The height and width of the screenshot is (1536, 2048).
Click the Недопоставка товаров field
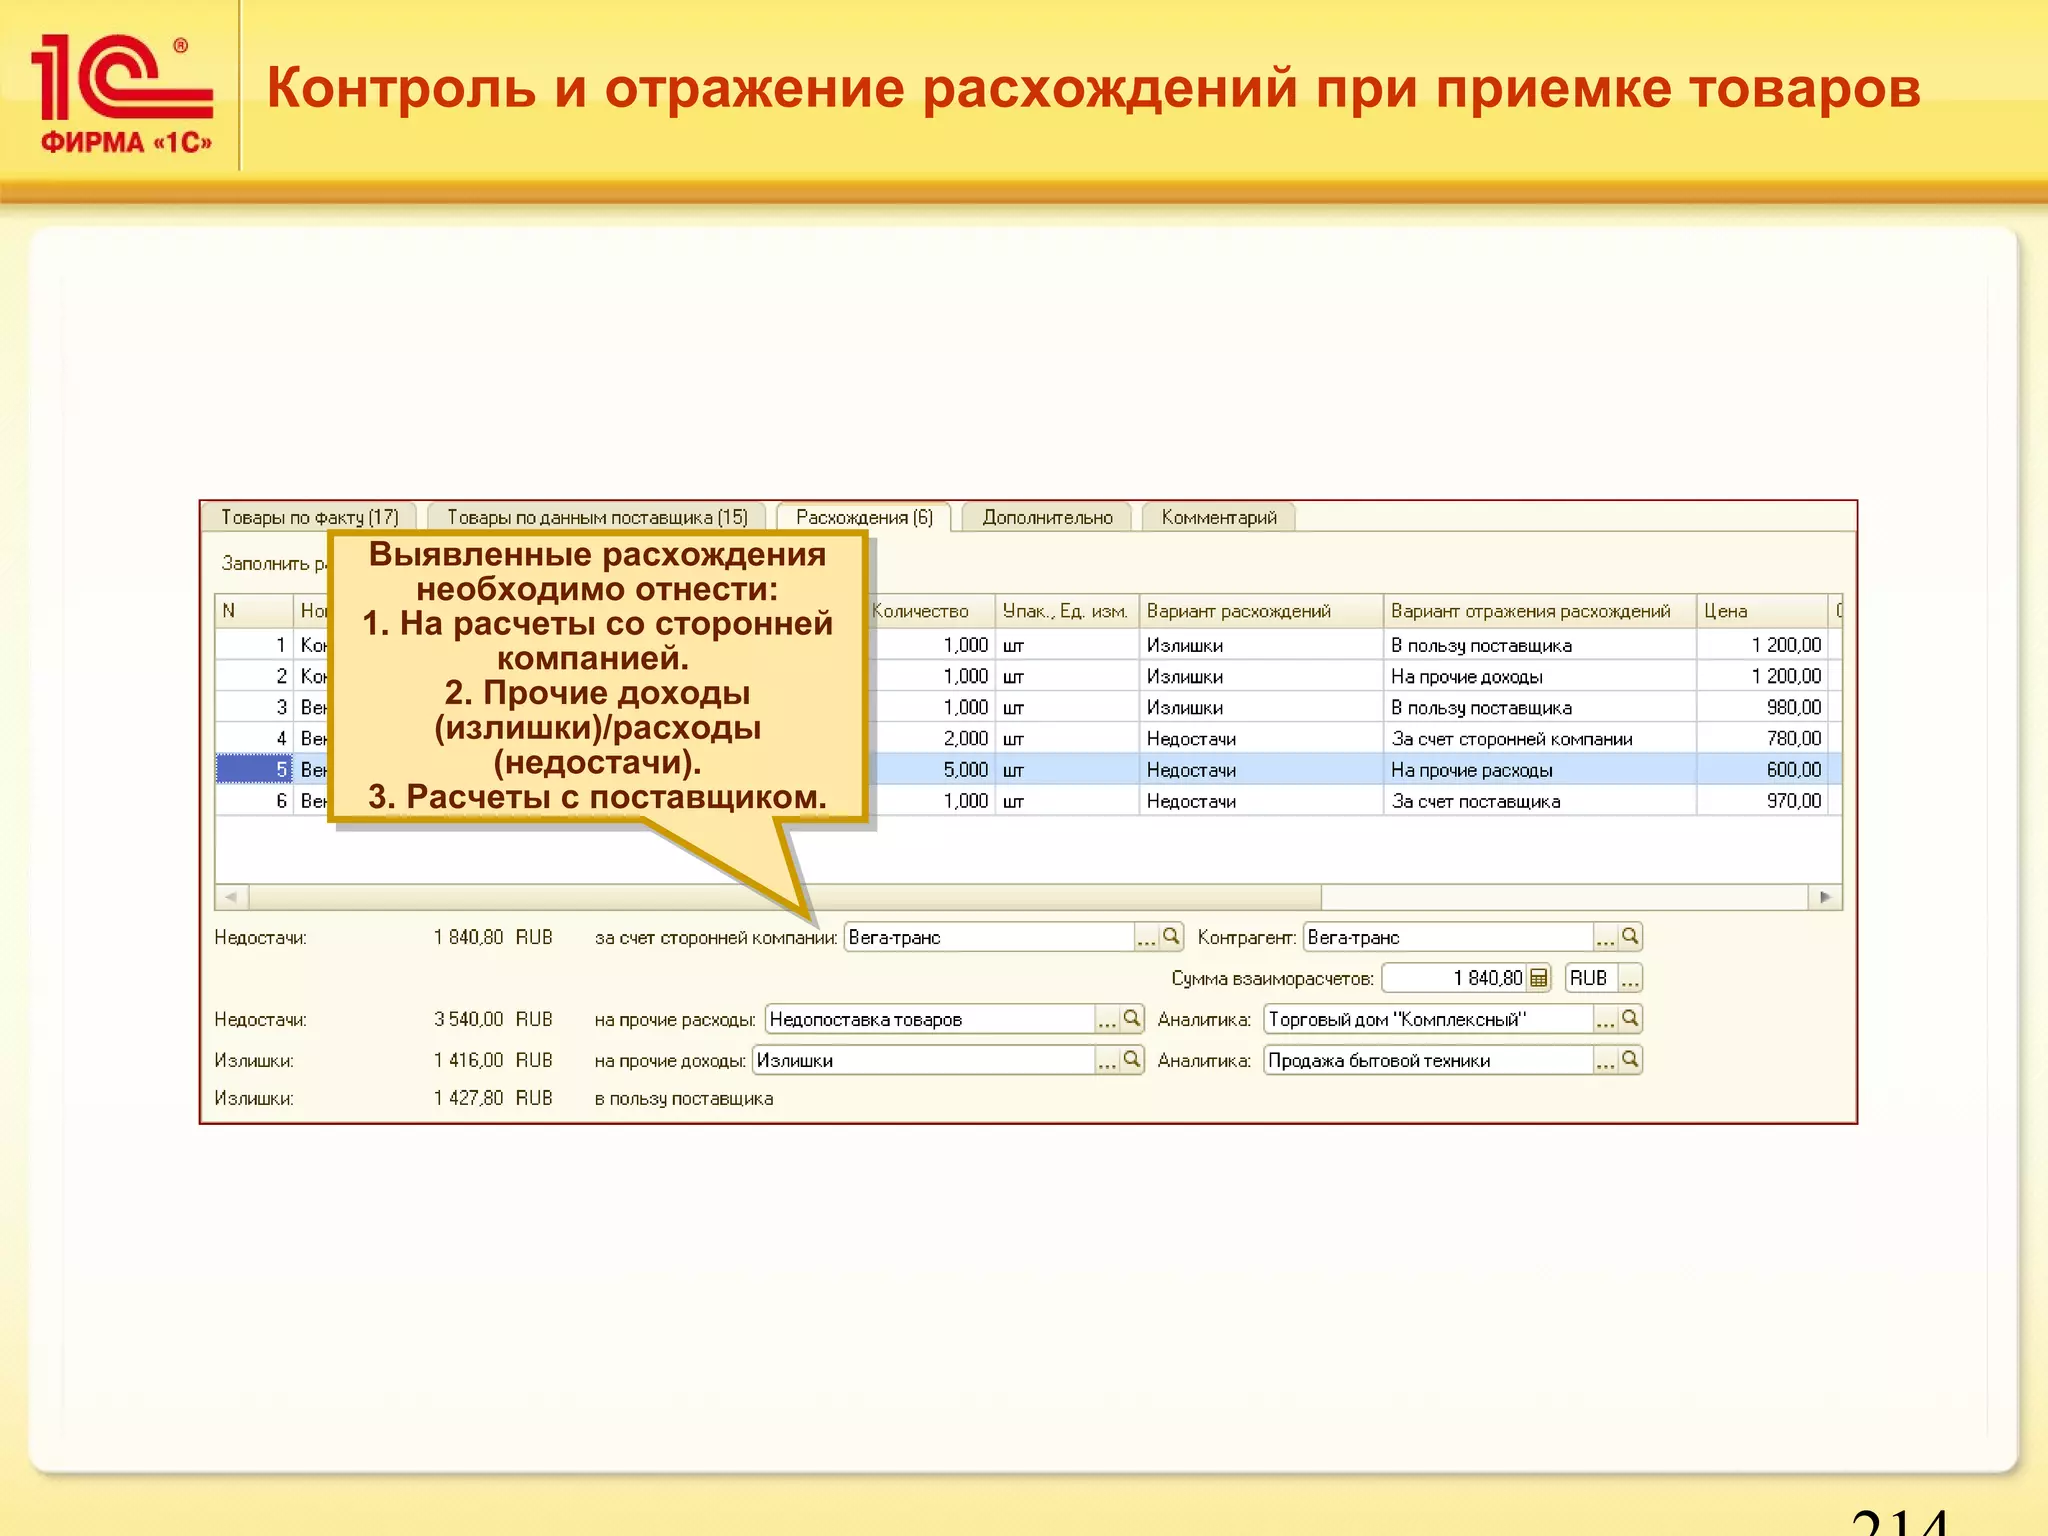[x=930, y=1019]
